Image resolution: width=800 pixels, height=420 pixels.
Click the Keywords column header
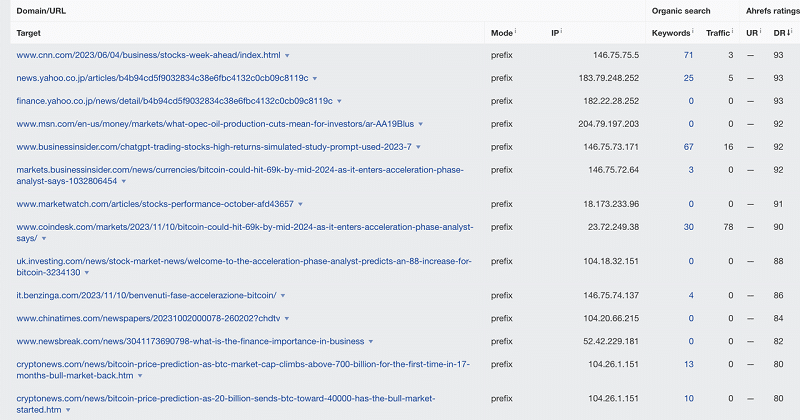point(671,33)
